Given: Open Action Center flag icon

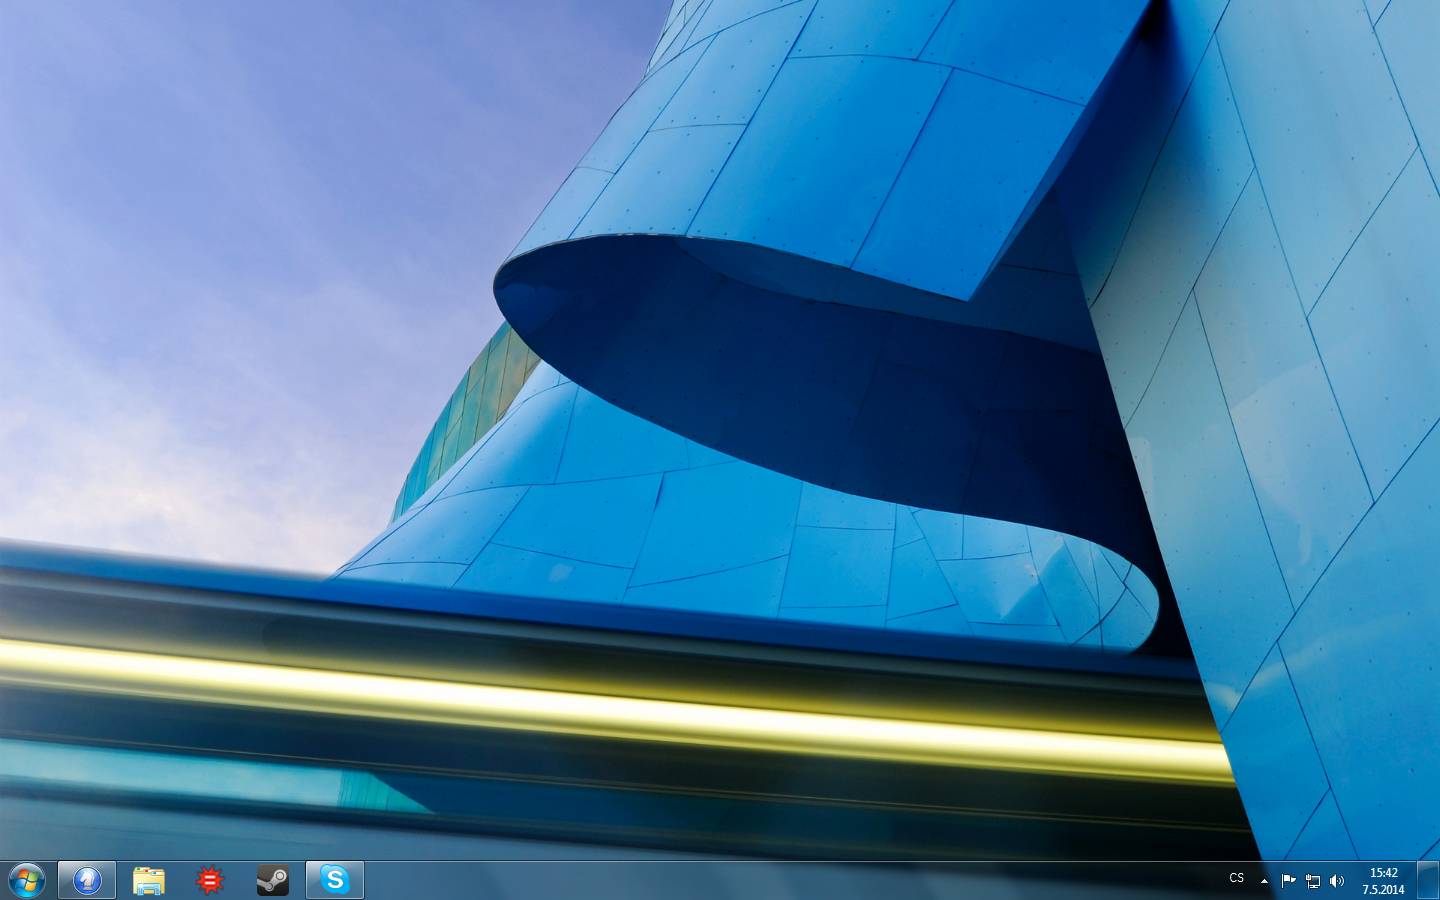Looking at the screenshot, I should click(1289, 881).
